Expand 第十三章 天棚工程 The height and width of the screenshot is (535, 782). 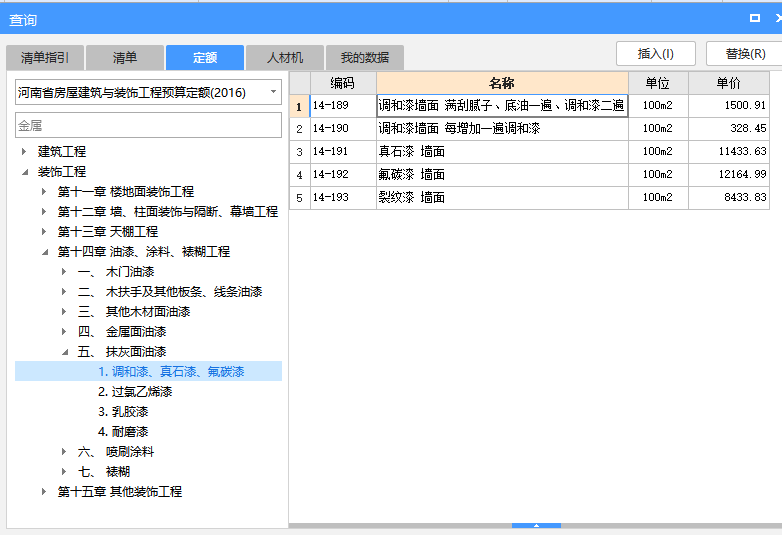[x=43, y=231]
